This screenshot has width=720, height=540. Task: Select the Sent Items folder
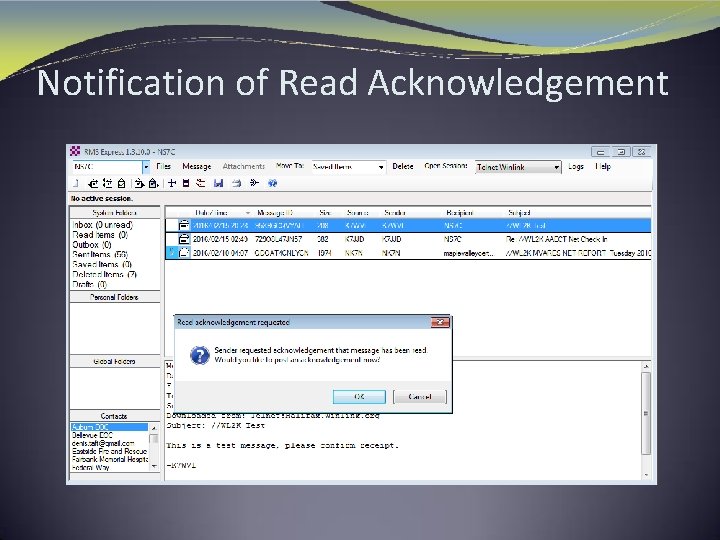tap(100, 254)
